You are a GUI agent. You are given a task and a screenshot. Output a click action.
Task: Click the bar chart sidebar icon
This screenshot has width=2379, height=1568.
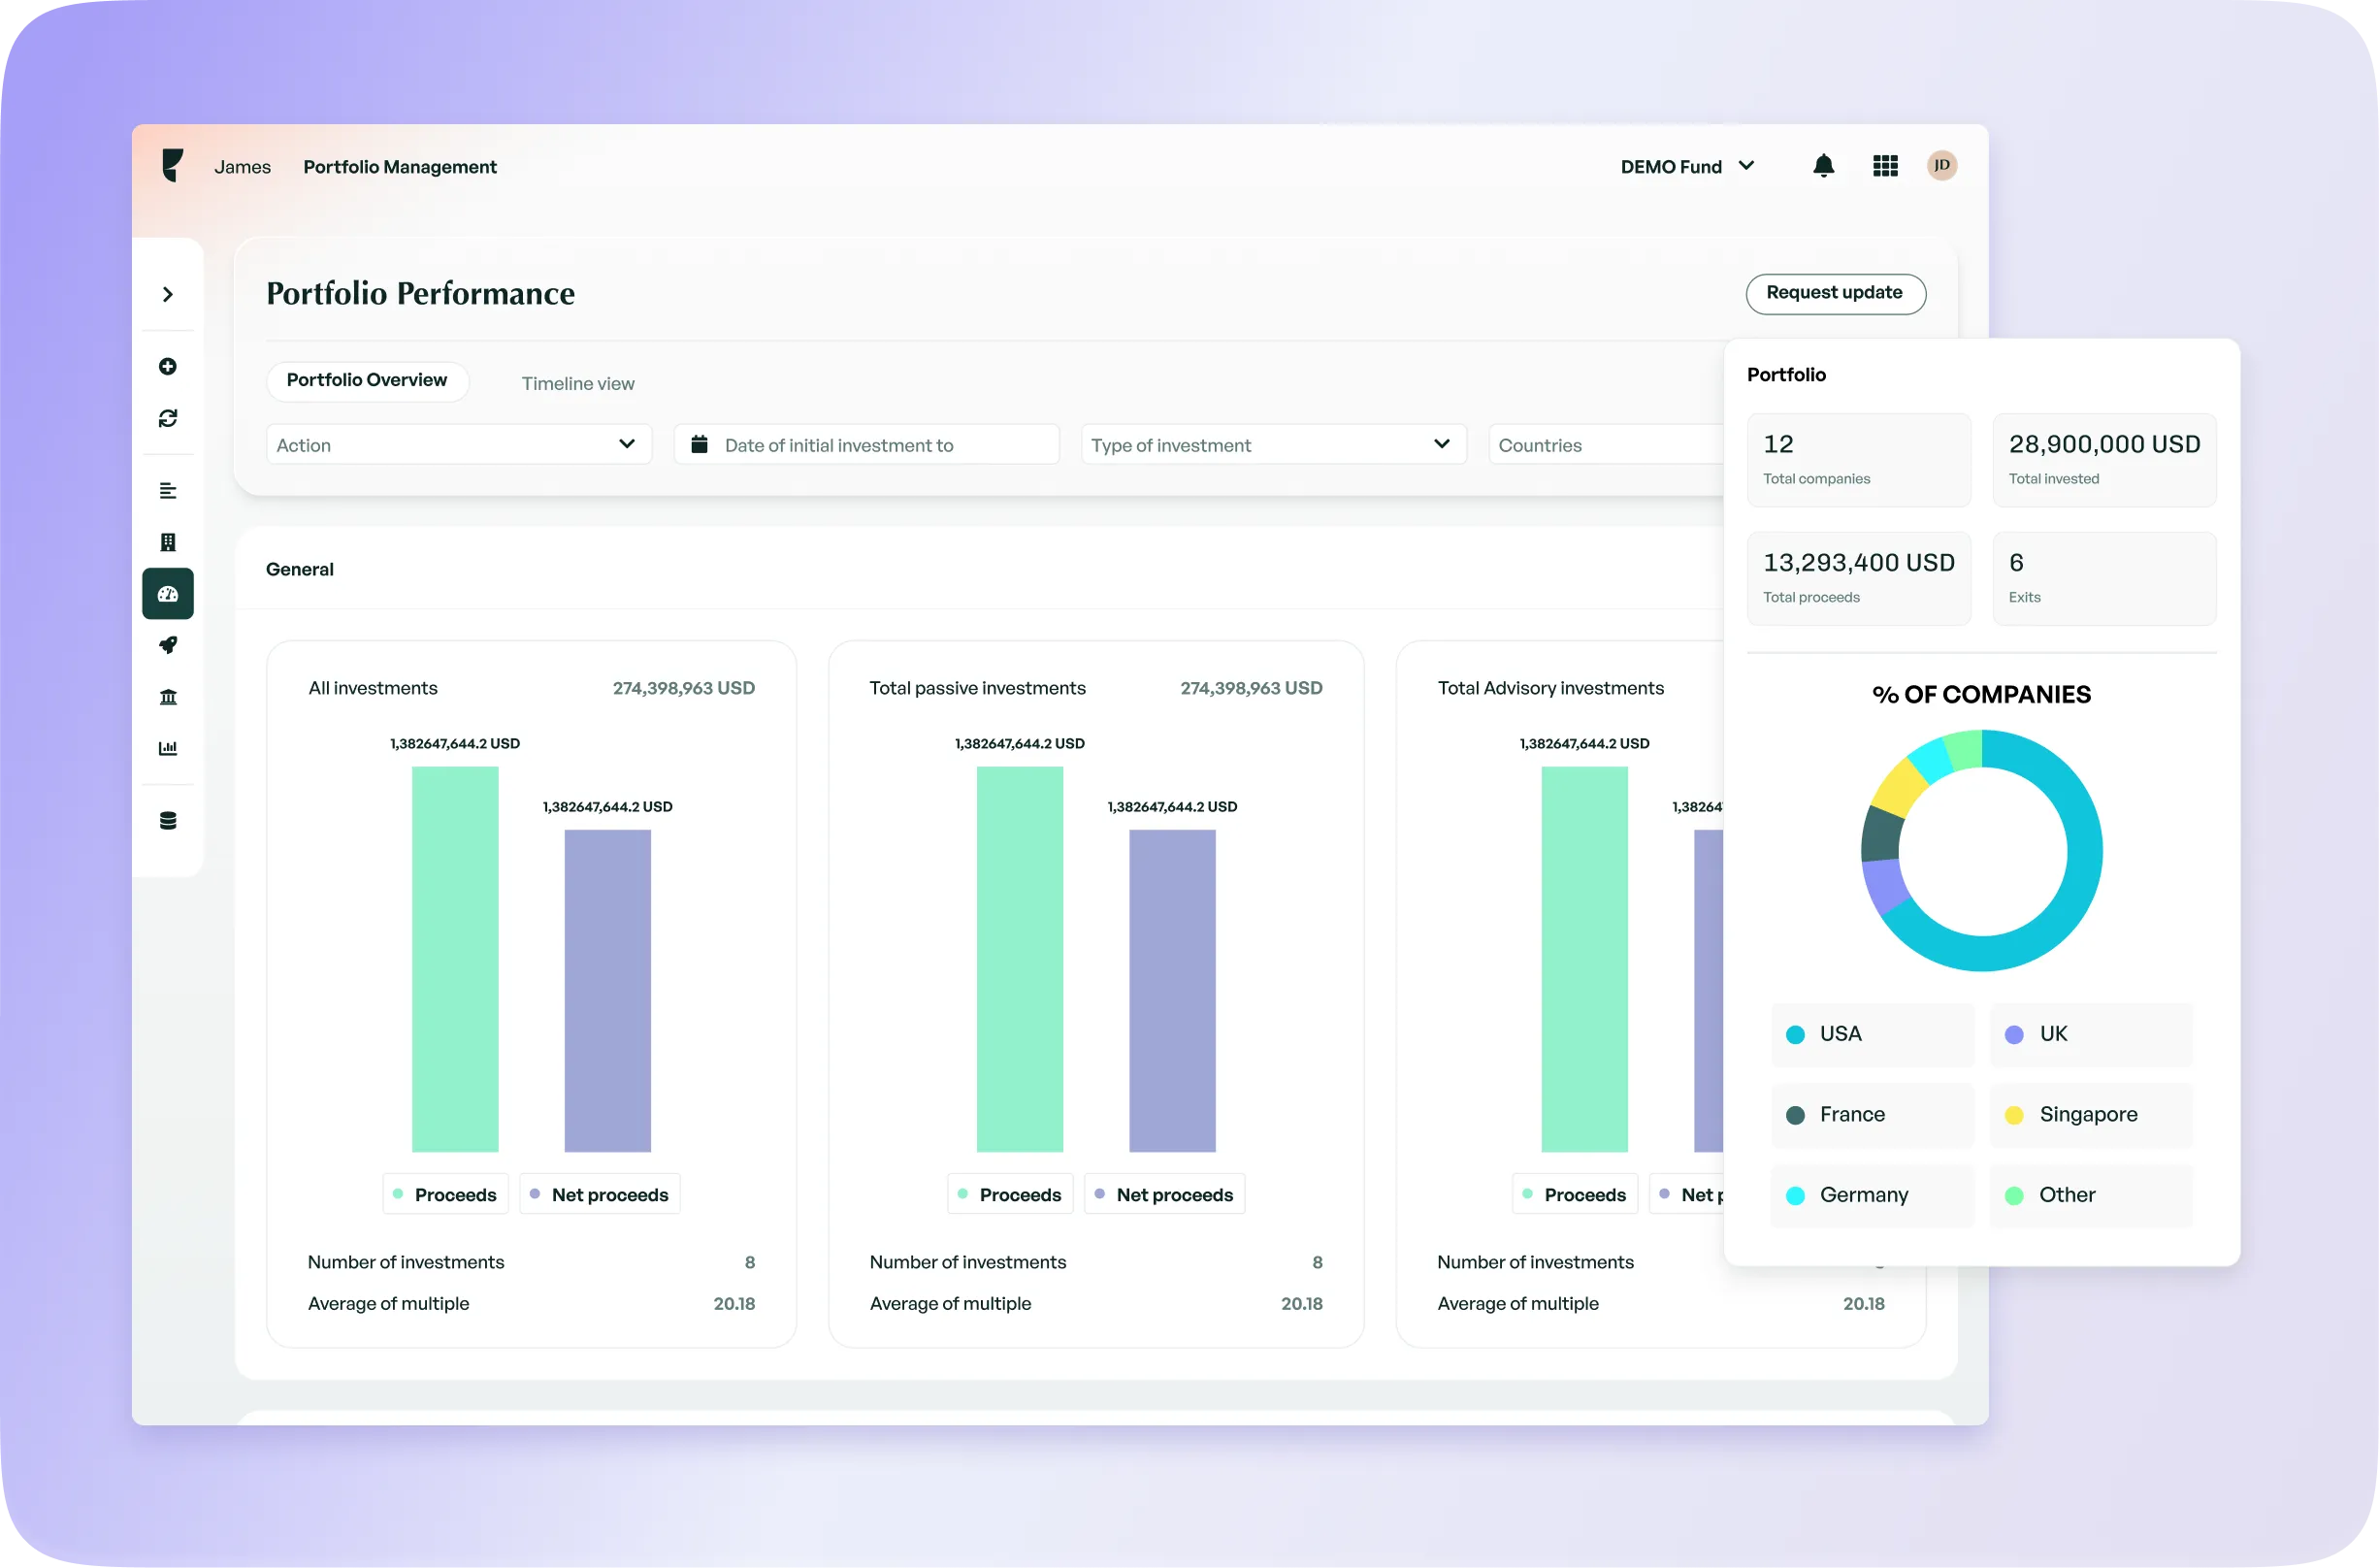(168, 748)
